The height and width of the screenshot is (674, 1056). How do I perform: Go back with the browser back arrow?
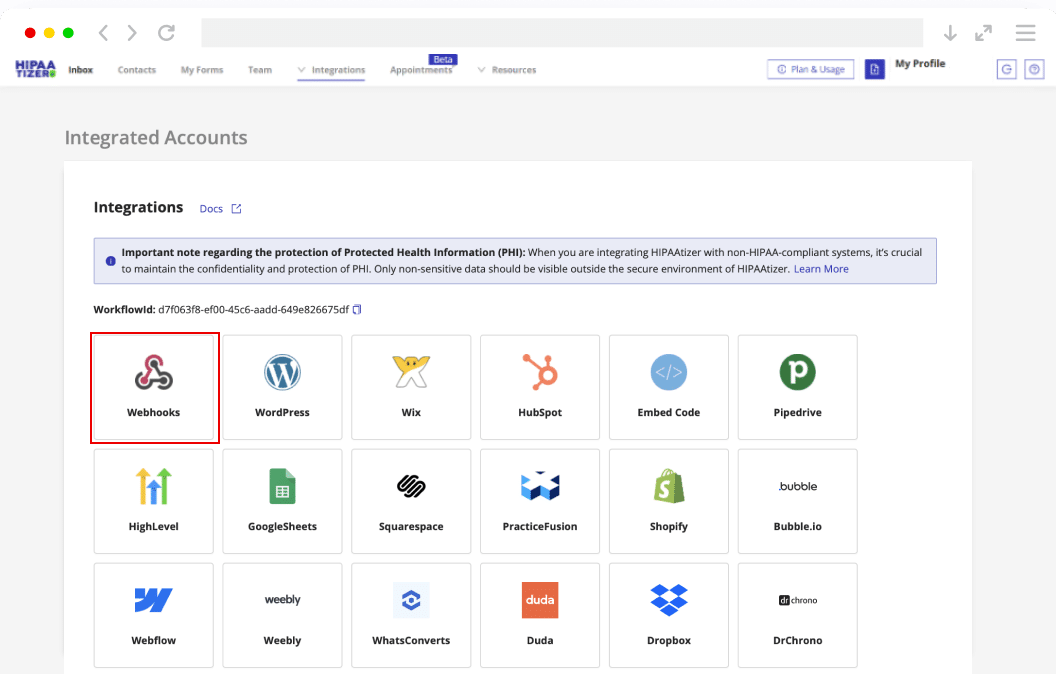pos(104,32)
